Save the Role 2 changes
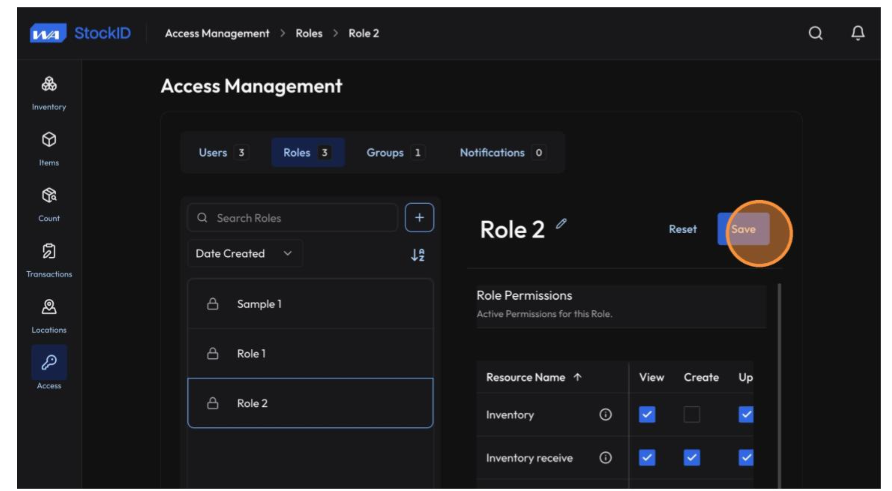 coord(744,229)
